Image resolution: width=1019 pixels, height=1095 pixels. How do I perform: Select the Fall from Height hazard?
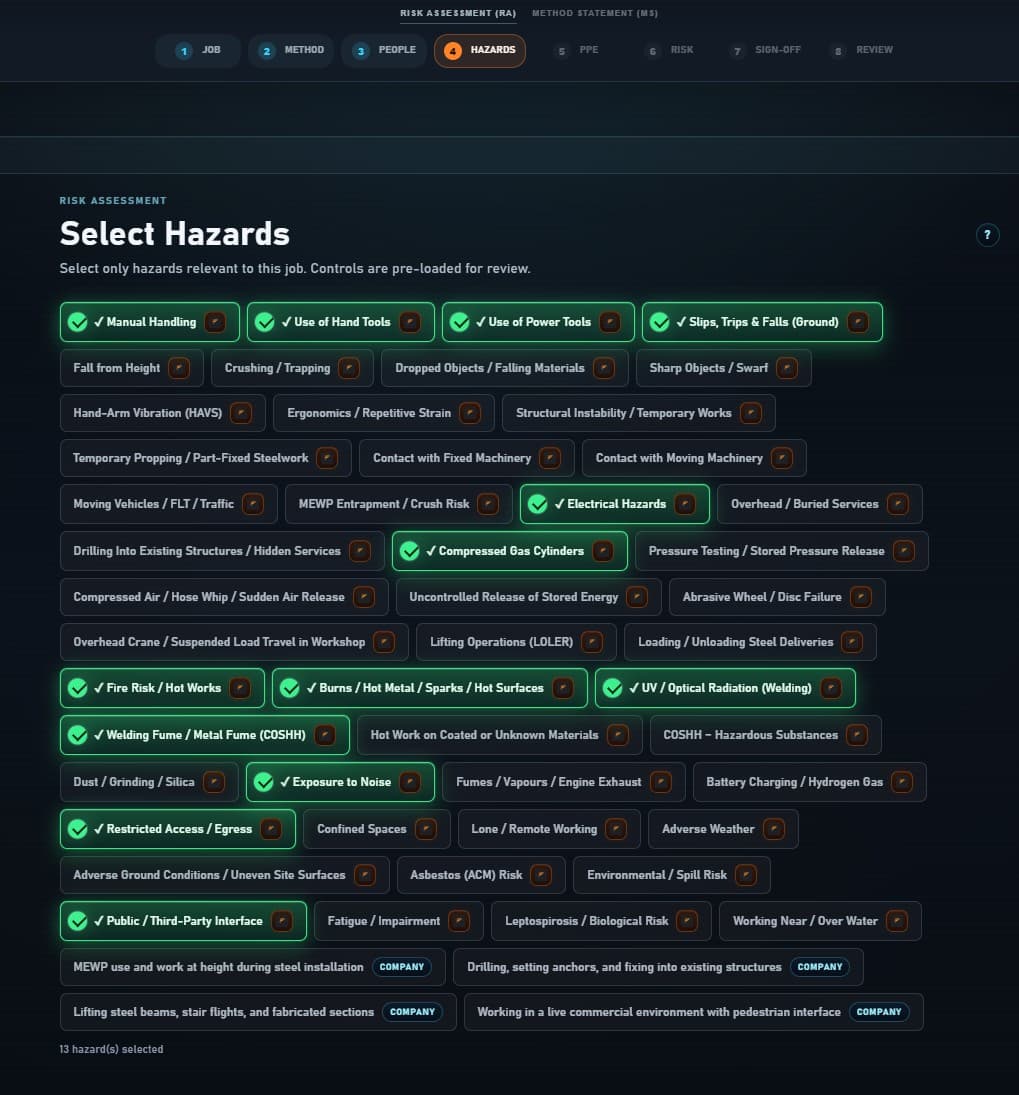click(131, 368)
